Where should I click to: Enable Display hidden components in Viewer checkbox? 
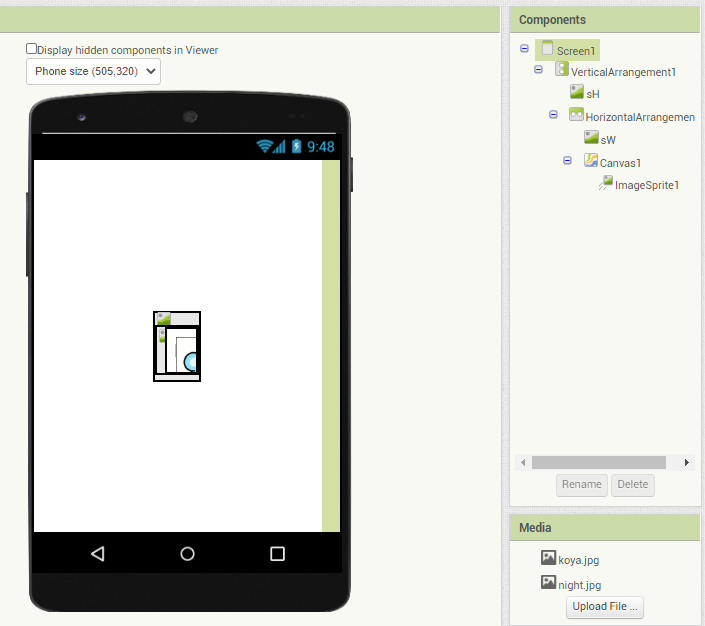coord(31,49)
